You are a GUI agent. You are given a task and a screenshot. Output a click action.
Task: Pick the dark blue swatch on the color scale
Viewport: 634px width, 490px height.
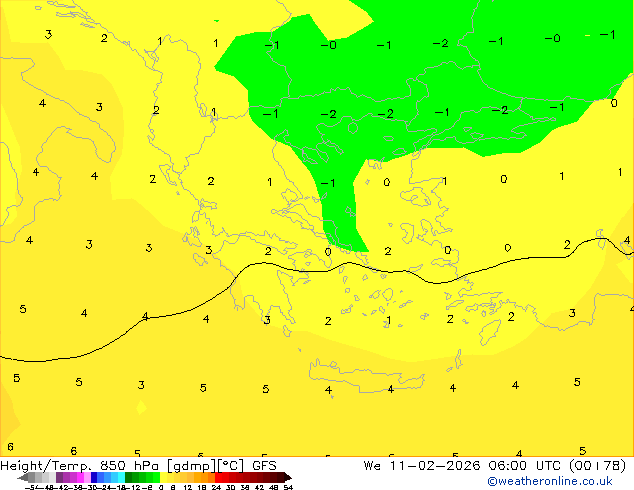tap(94, 477)
